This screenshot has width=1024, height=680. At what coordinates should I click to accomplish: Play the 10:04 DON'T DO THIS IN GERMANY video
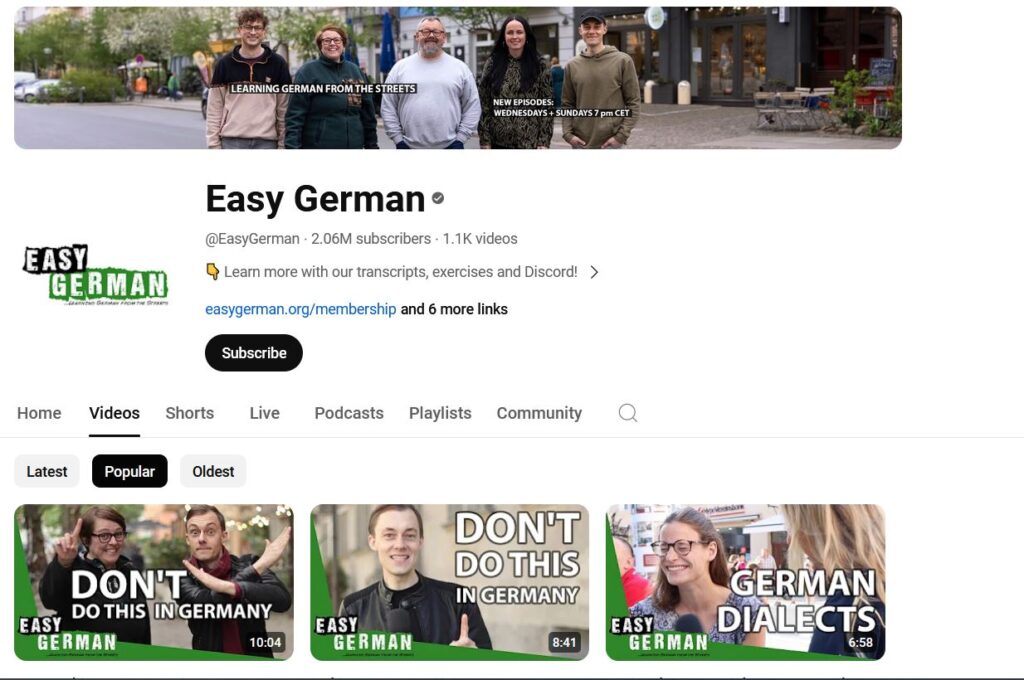point(155,580)
